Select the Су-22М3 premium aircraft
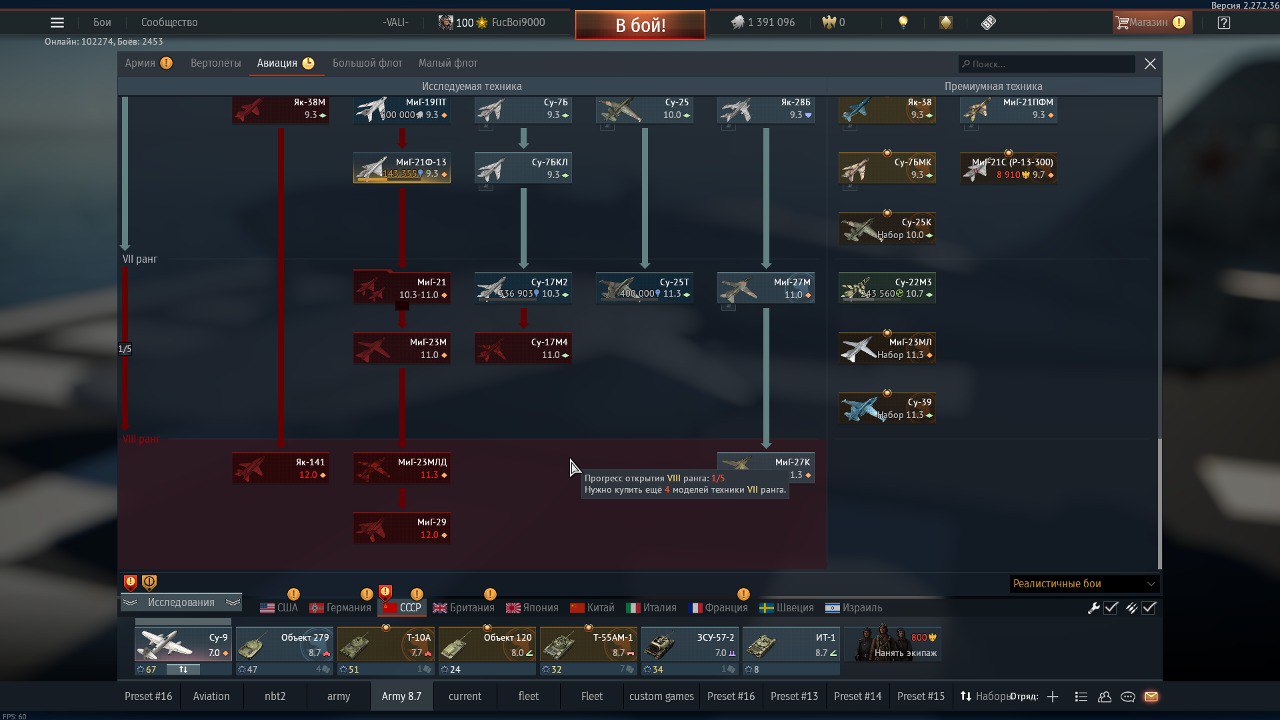 pos(887,288)
